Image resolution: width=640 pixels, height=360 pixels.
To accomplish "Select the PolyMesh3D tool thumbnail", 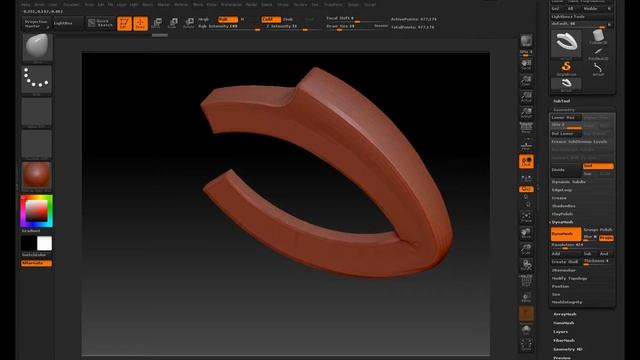I will pyautogui.click(x=598, y=53).
